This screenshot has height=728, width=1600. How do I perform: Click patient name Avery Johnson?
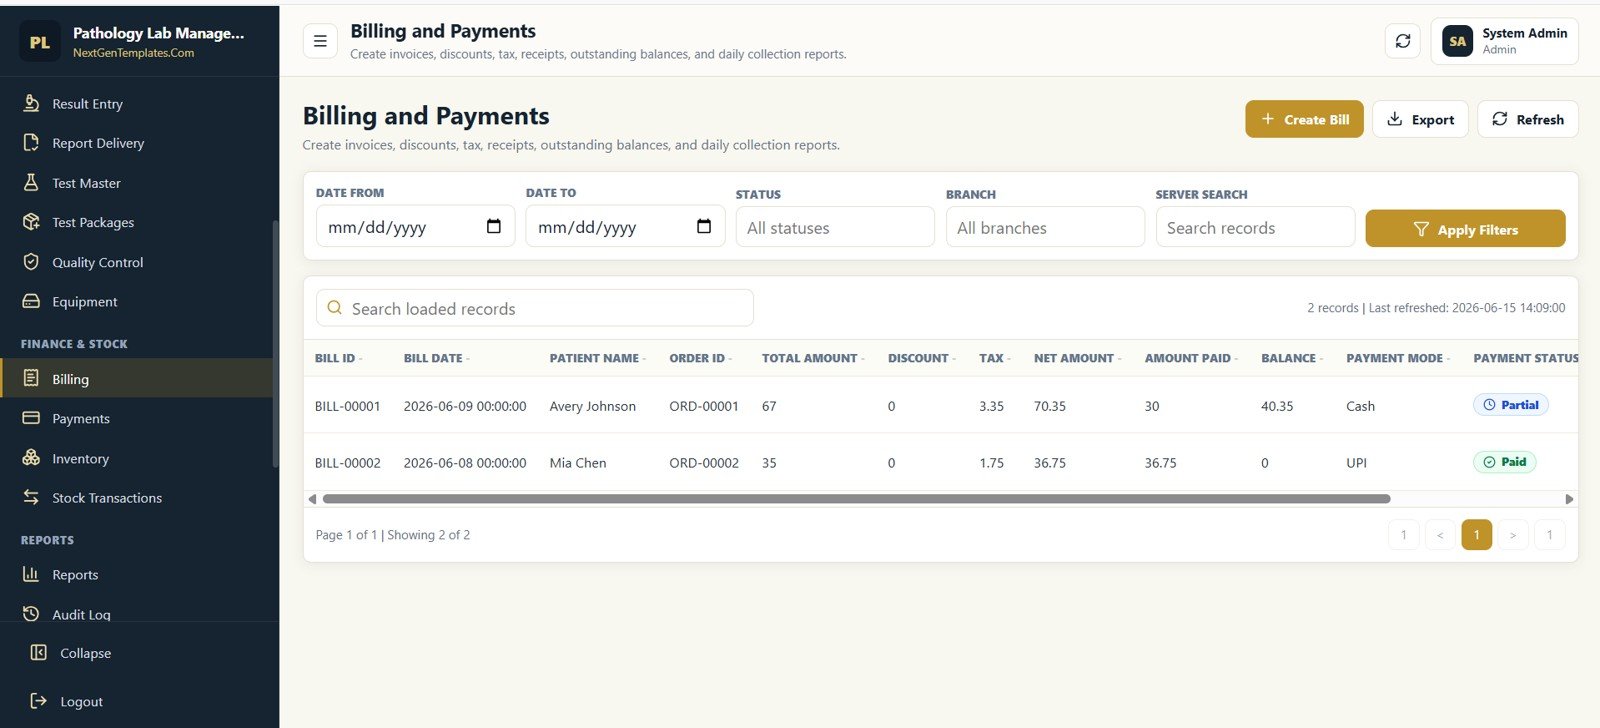(x=592, y=406)
